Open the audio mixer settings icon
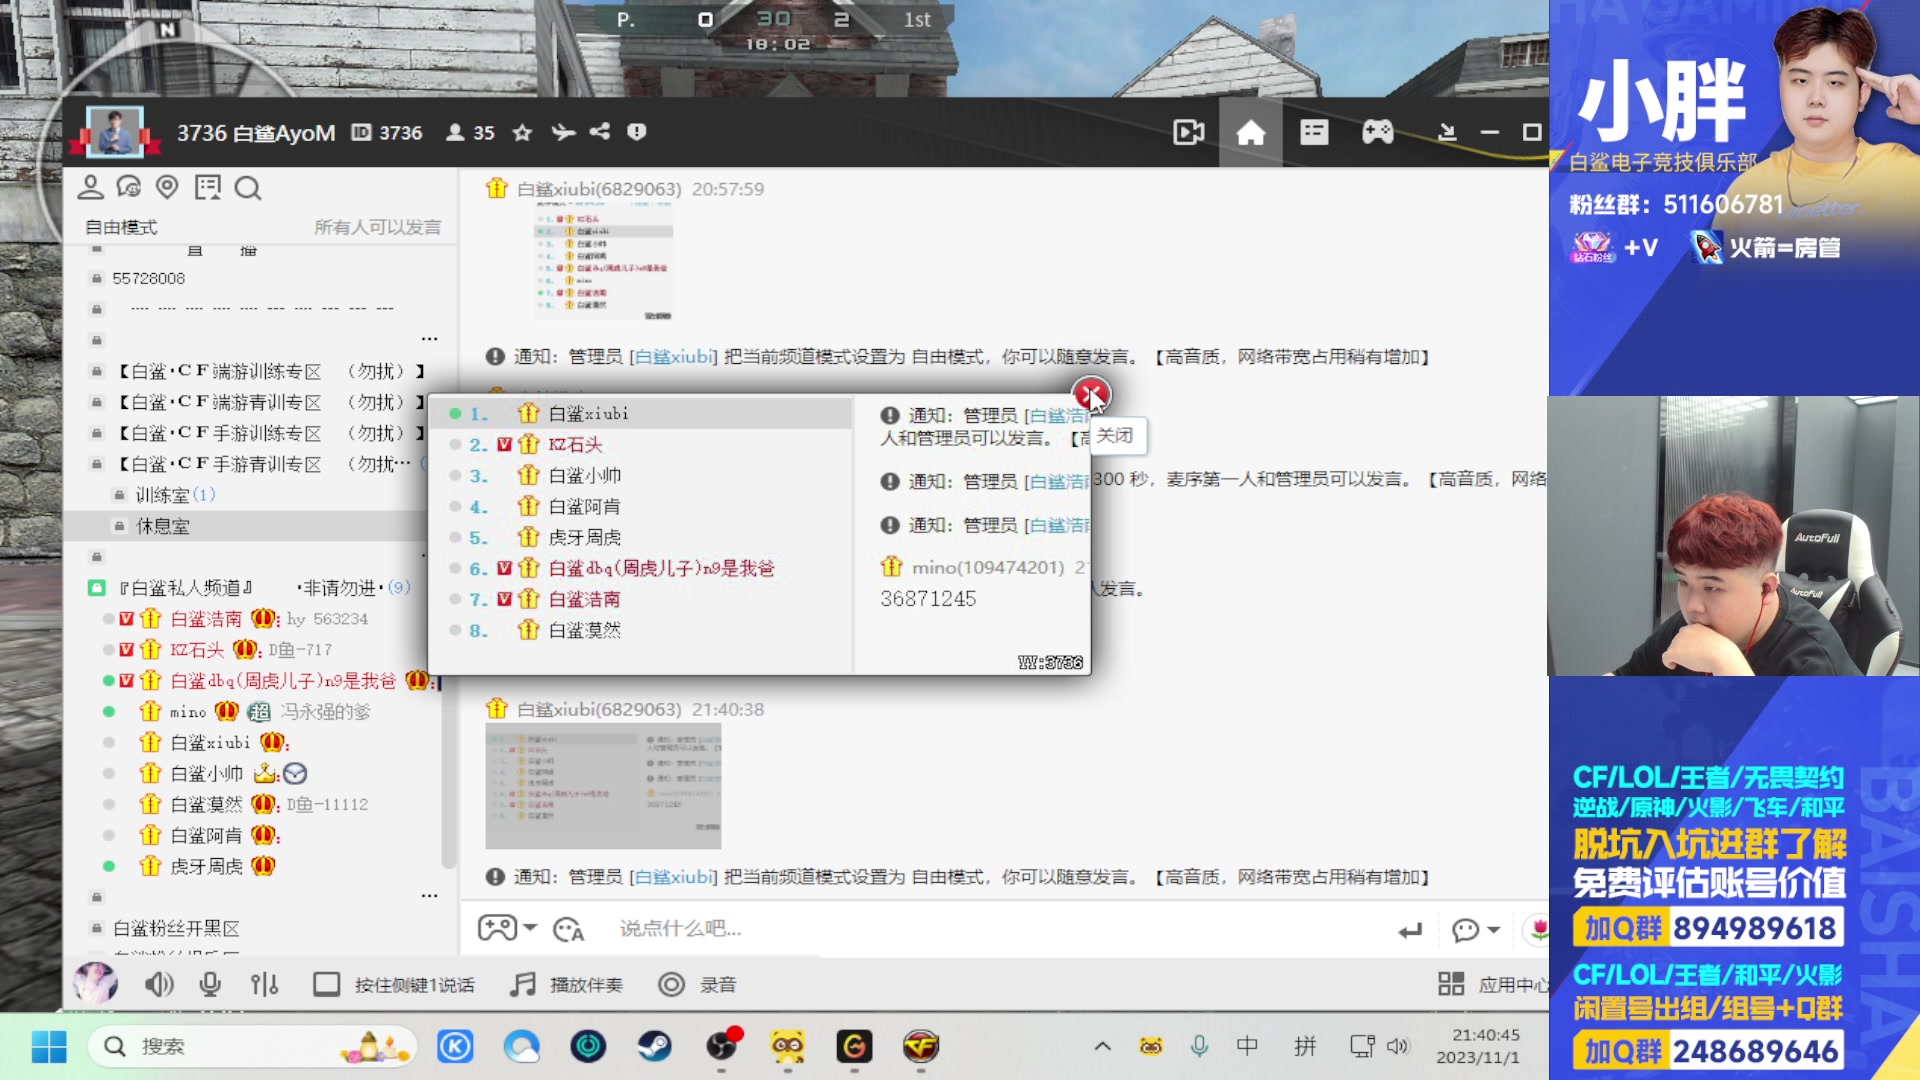Viewport: 1920px width, 1080px height. 264,985
